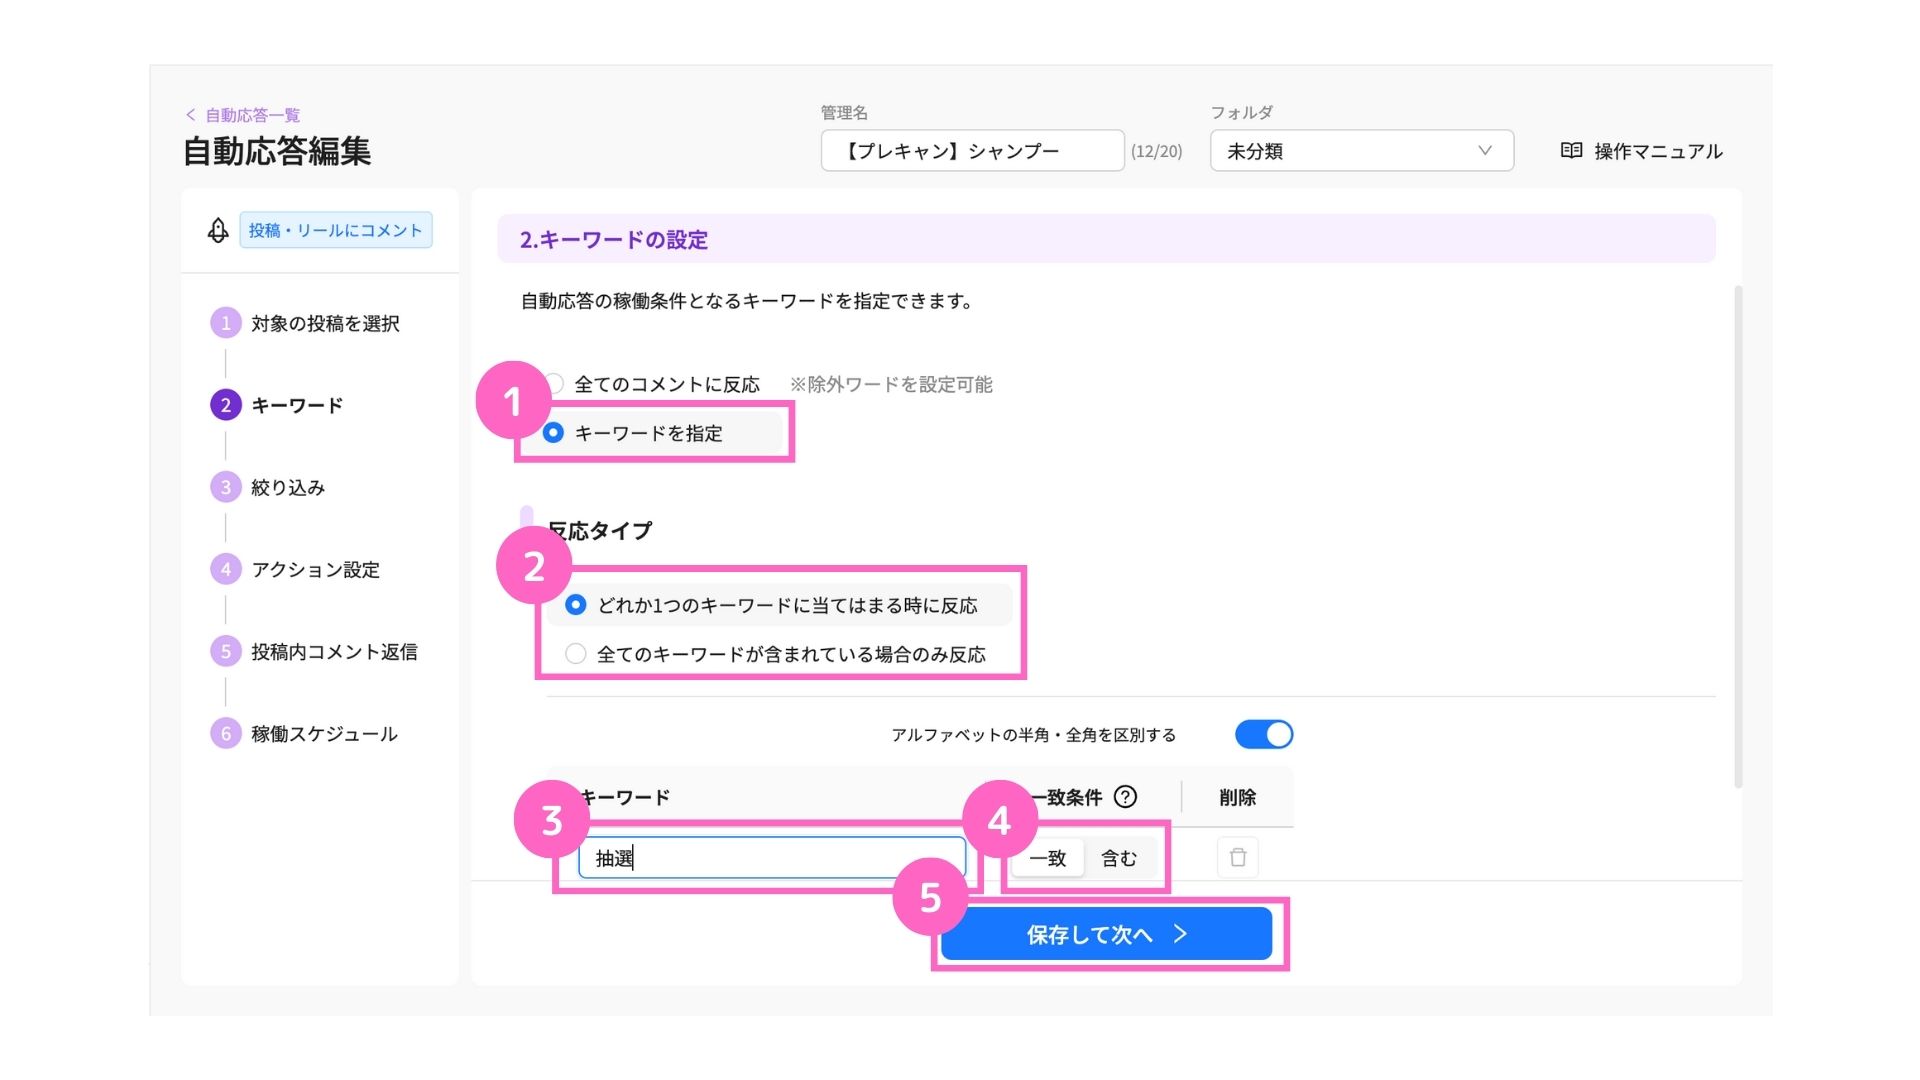This screenshot has height=1080, width=1920.
Task: Click the 2.キーワードの設定 section heading
Action: (613, 240)
